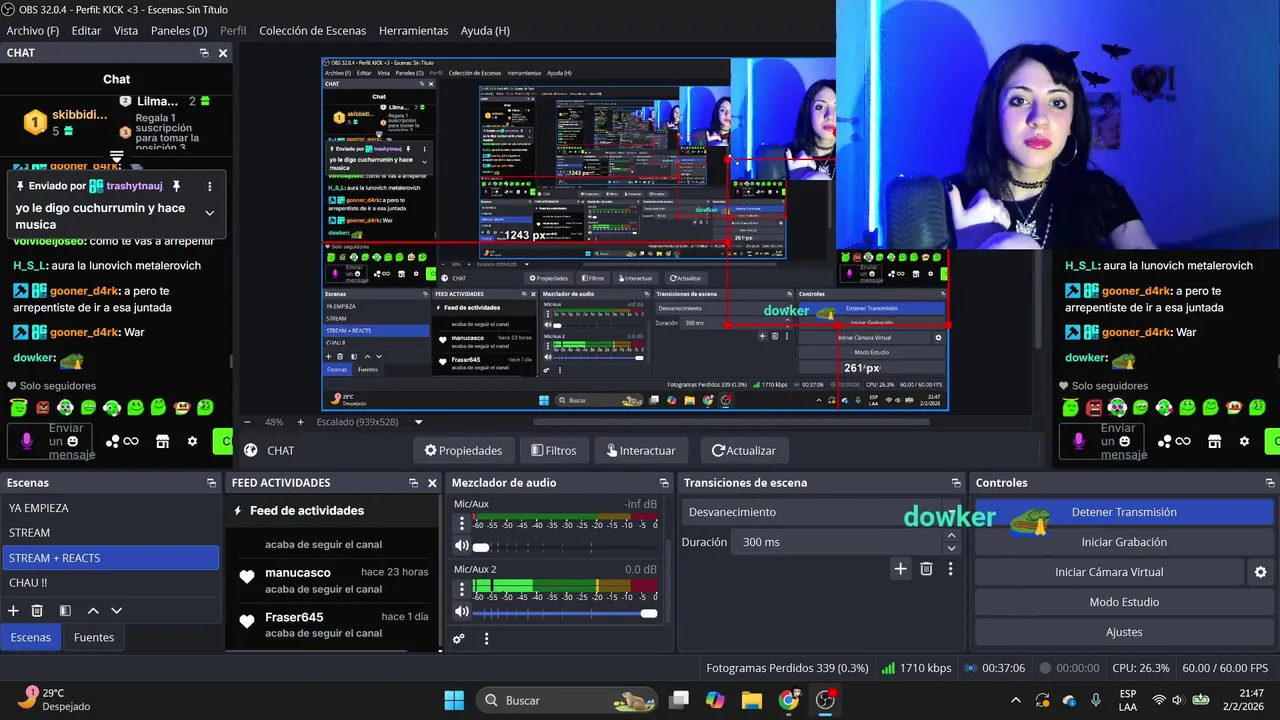1280x720 pixels.
Task: Move the selected scene down
Action: coord(117,610)
